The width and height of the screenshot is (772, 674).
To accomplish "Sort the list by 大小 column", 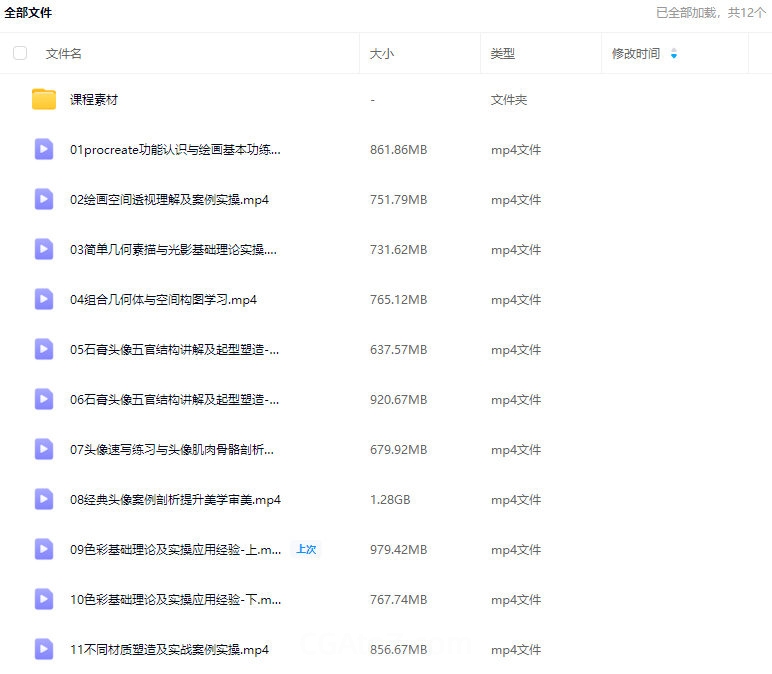I will click(x=381, y=54).
